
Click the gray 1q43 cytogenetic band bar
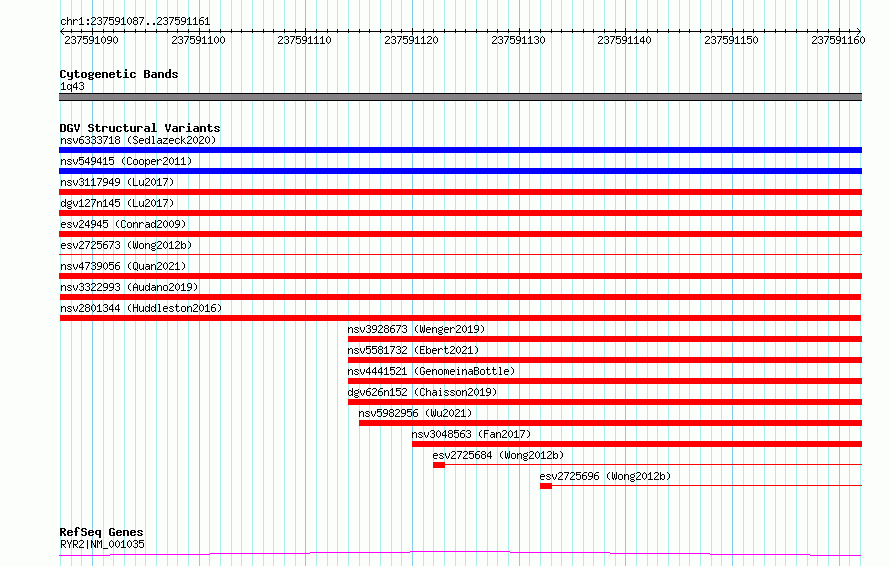click(460, 97)
